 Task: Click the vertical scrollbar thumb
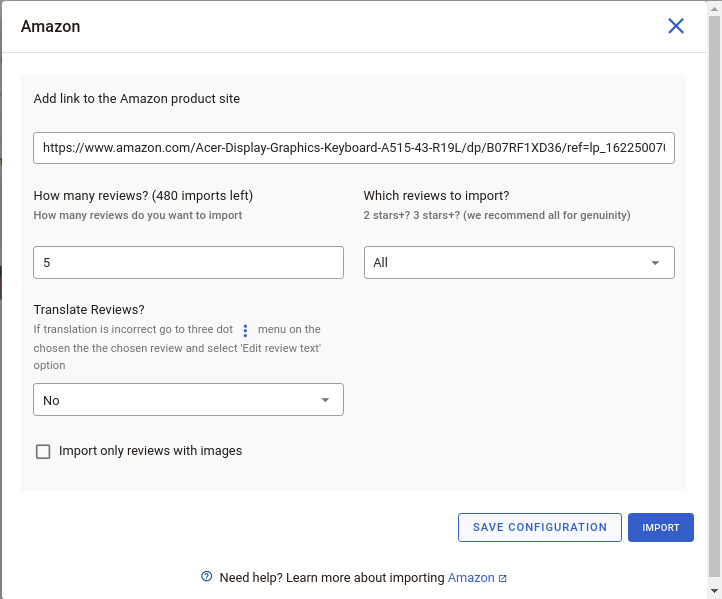coord(714,295)
